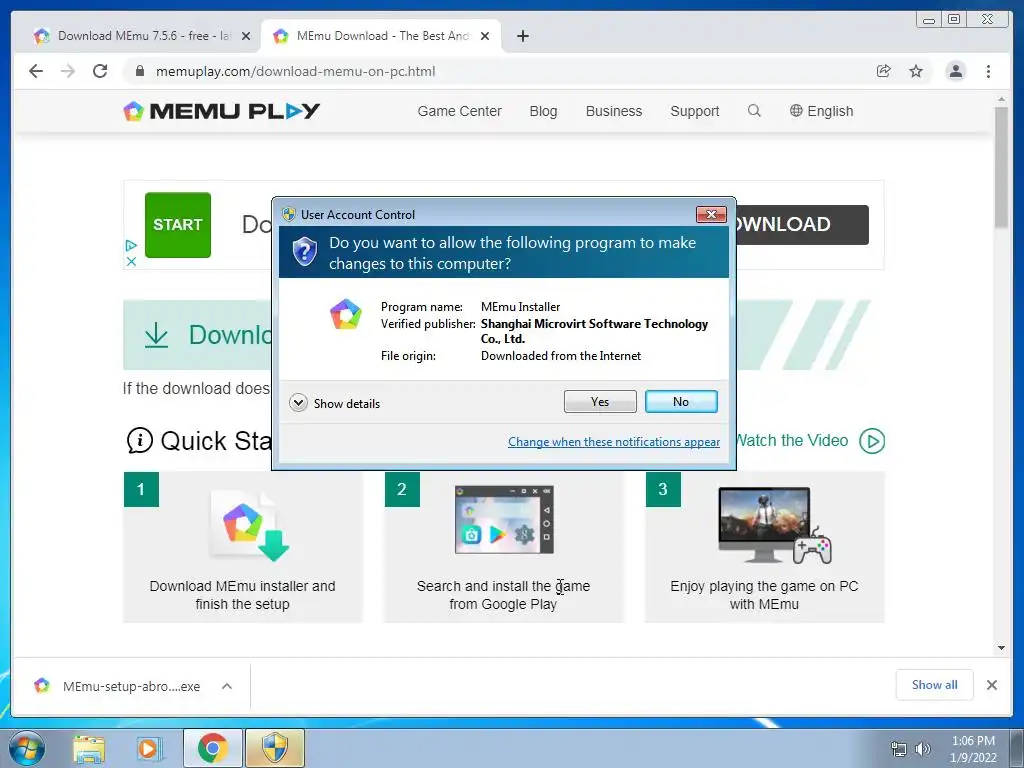
Task: Click the MEmu Installer program icon
Action: [x=345, y=315]
